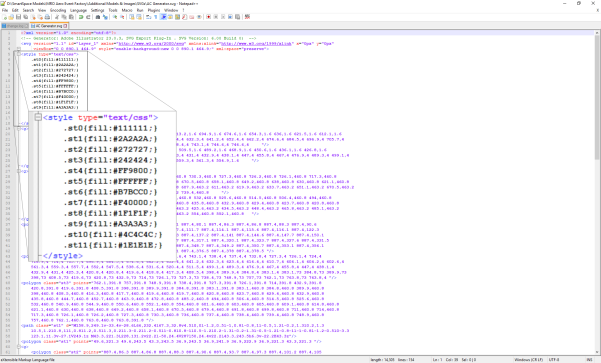Click the Zoom In toolbar icon

[115, 17]
